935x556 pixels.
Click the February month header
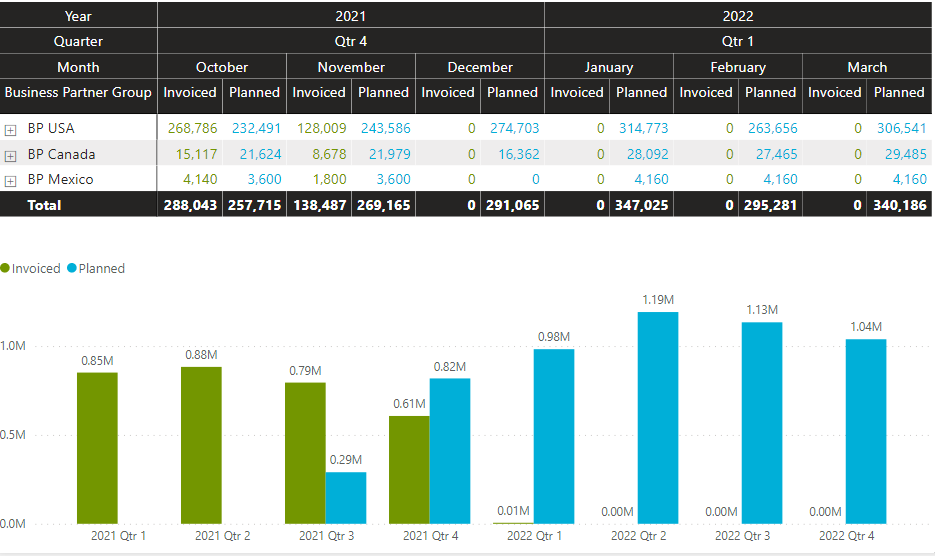point(738,67)
